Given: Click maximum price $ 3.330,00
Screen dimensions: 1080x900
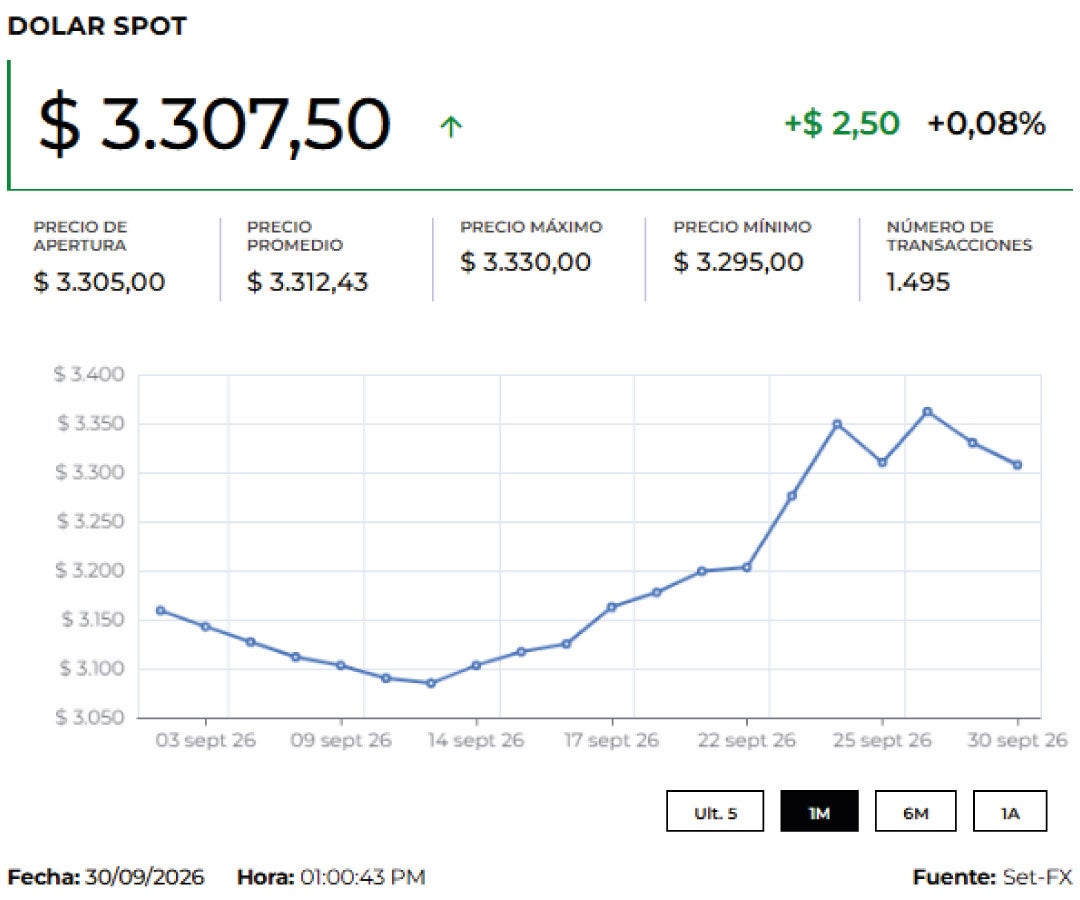Looking at the screenshot, I should pos(526,262).
